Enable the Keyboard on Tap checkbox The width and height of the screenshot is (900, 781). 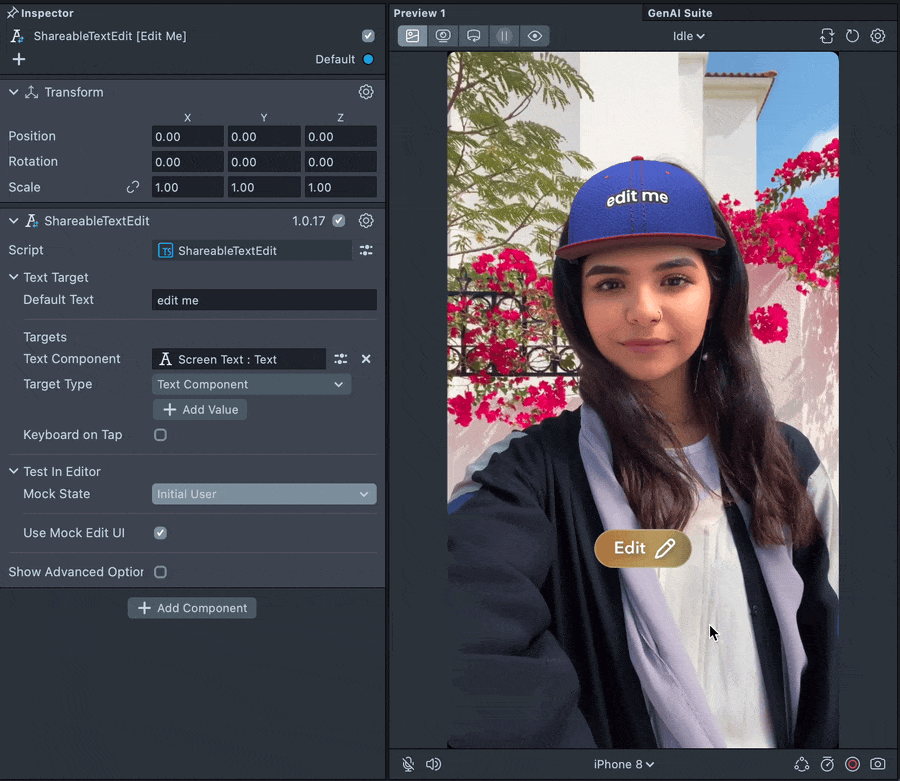(x=160, y=435)
